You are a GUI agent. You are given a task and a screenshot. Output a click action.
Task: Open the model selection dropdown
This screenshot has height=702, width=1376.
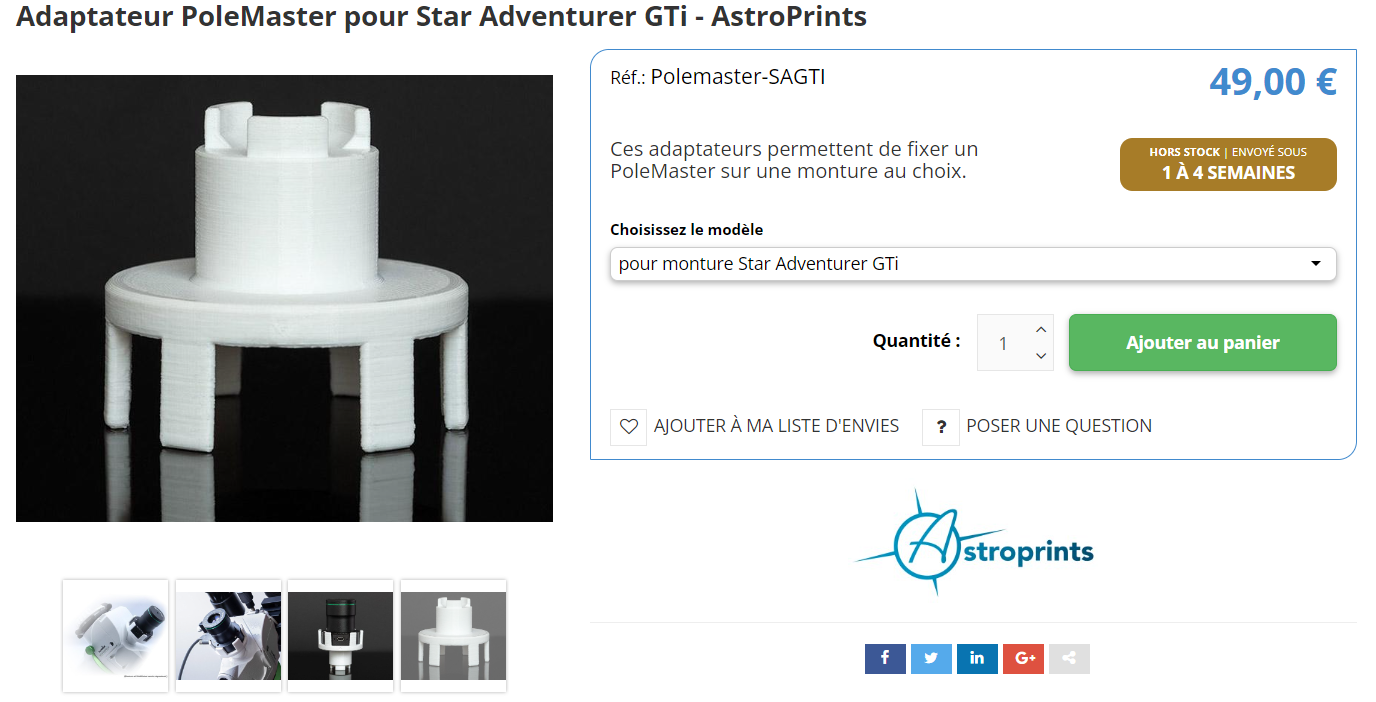(973, 264)
